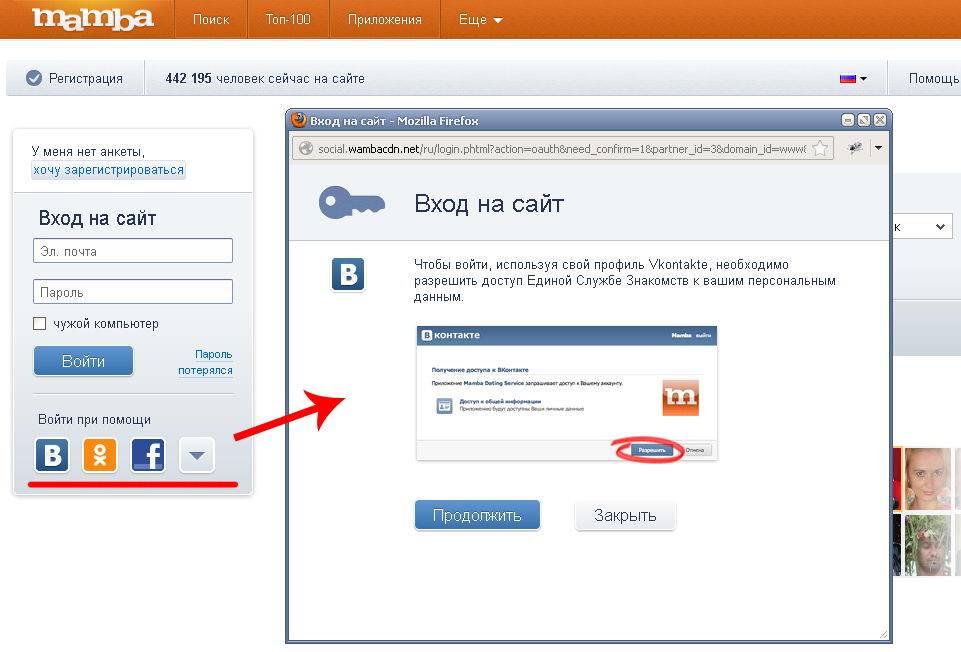Open the "Приложения" menu item
Viewport: 961px width, 652px height.
[x=385, y=20]
